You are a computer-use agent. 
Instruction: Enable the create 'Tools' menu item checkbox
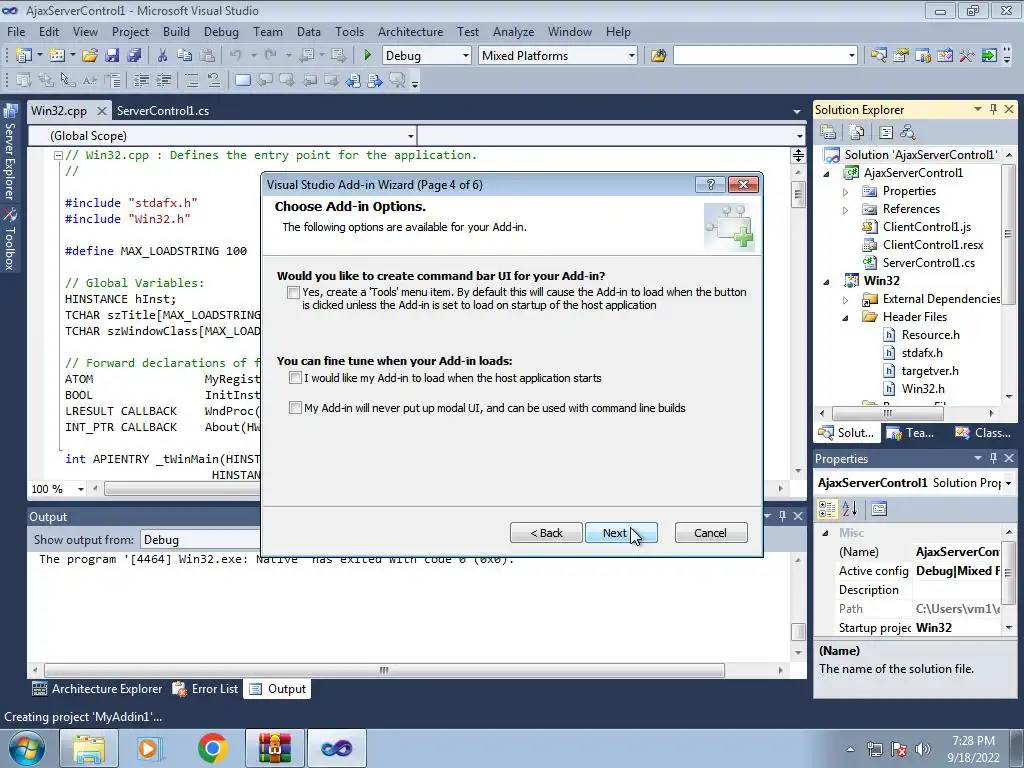click(x=294, y=293)
